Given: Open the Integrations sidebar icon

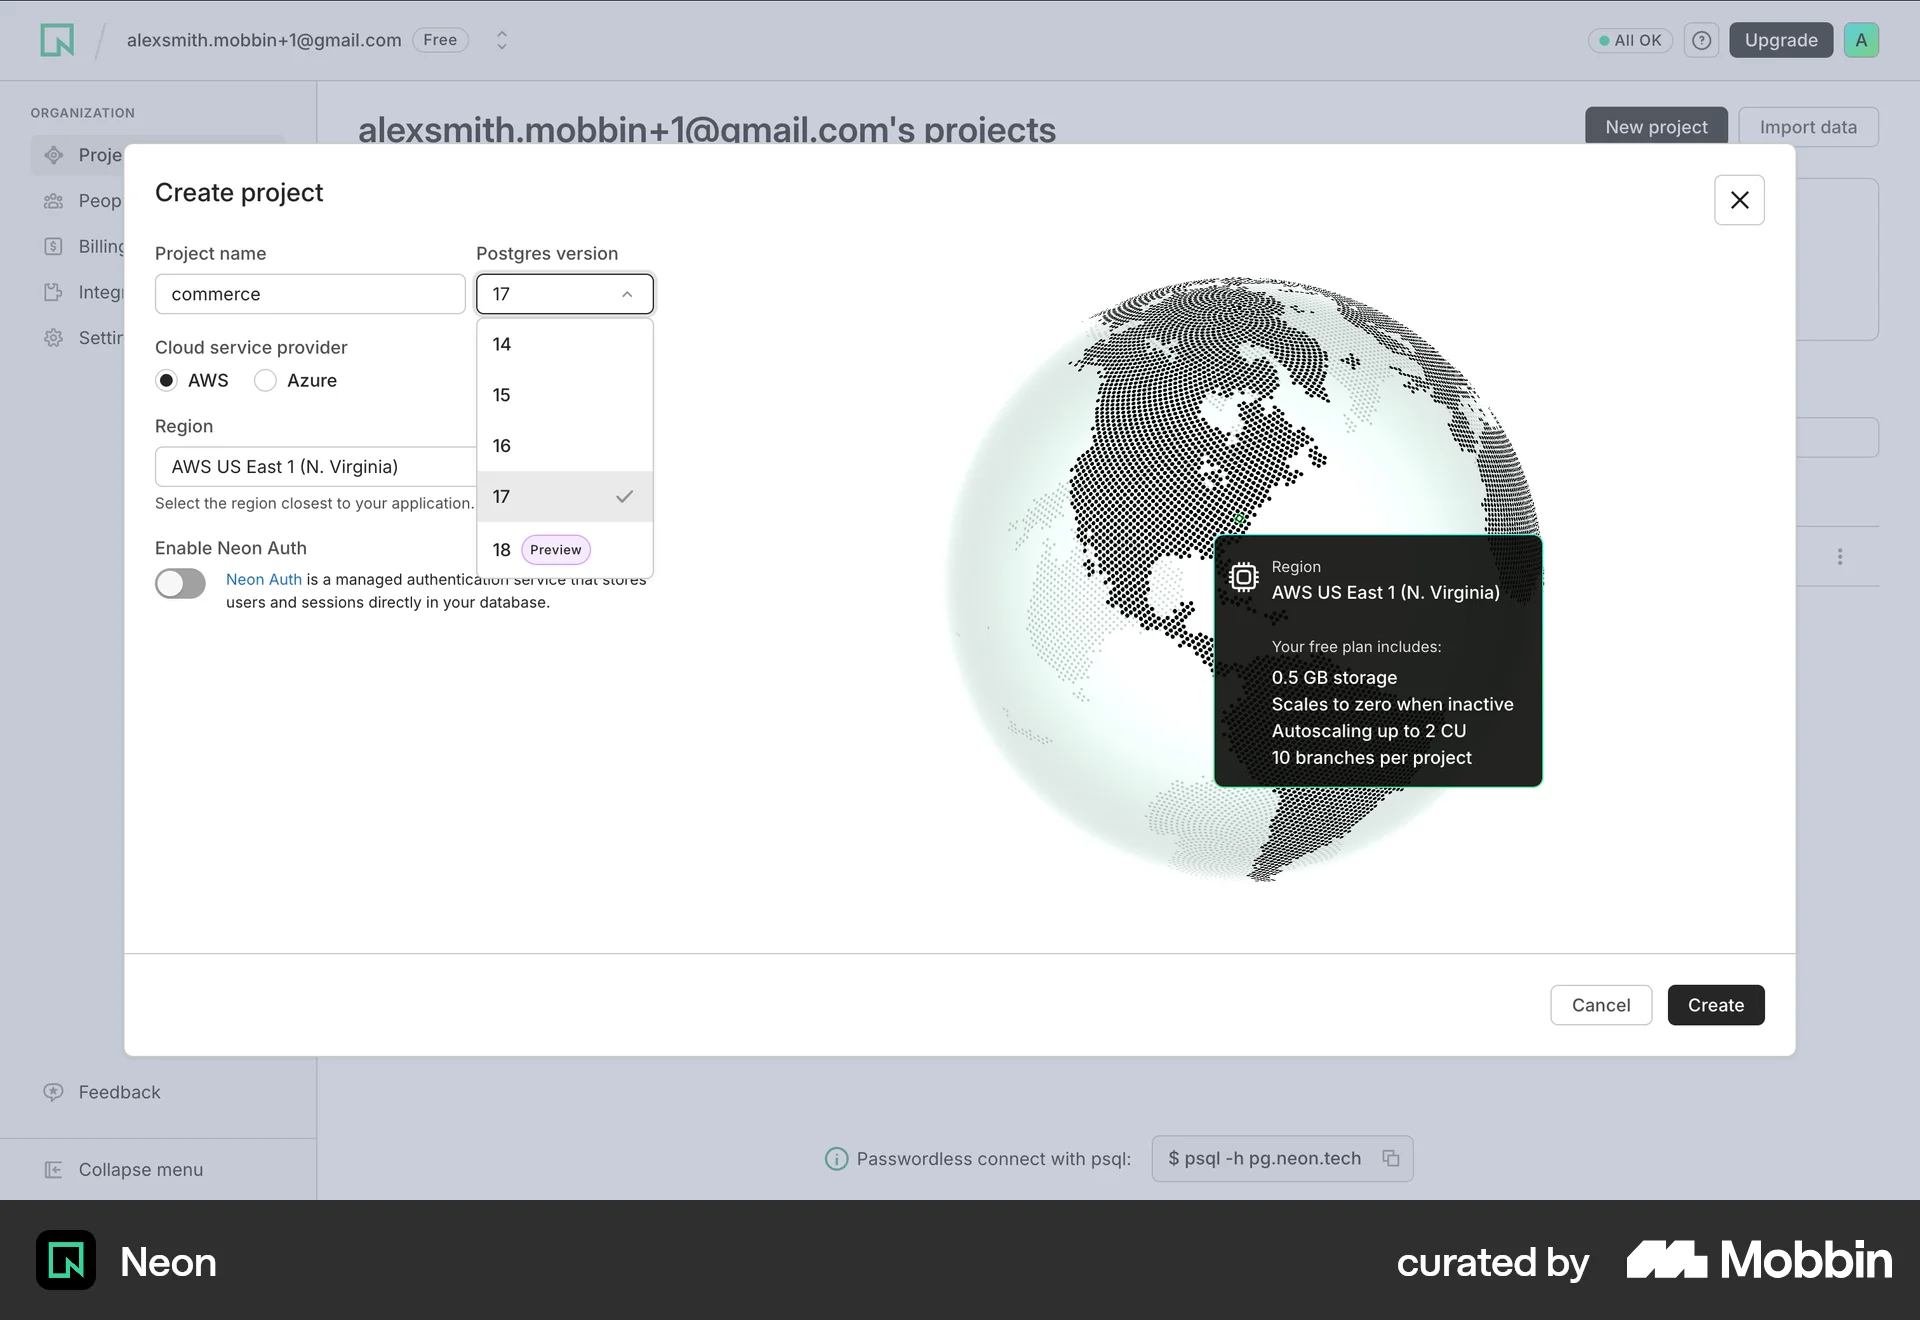Looking at the screenshot, I should pyautogui.click(x=54, y=293).
